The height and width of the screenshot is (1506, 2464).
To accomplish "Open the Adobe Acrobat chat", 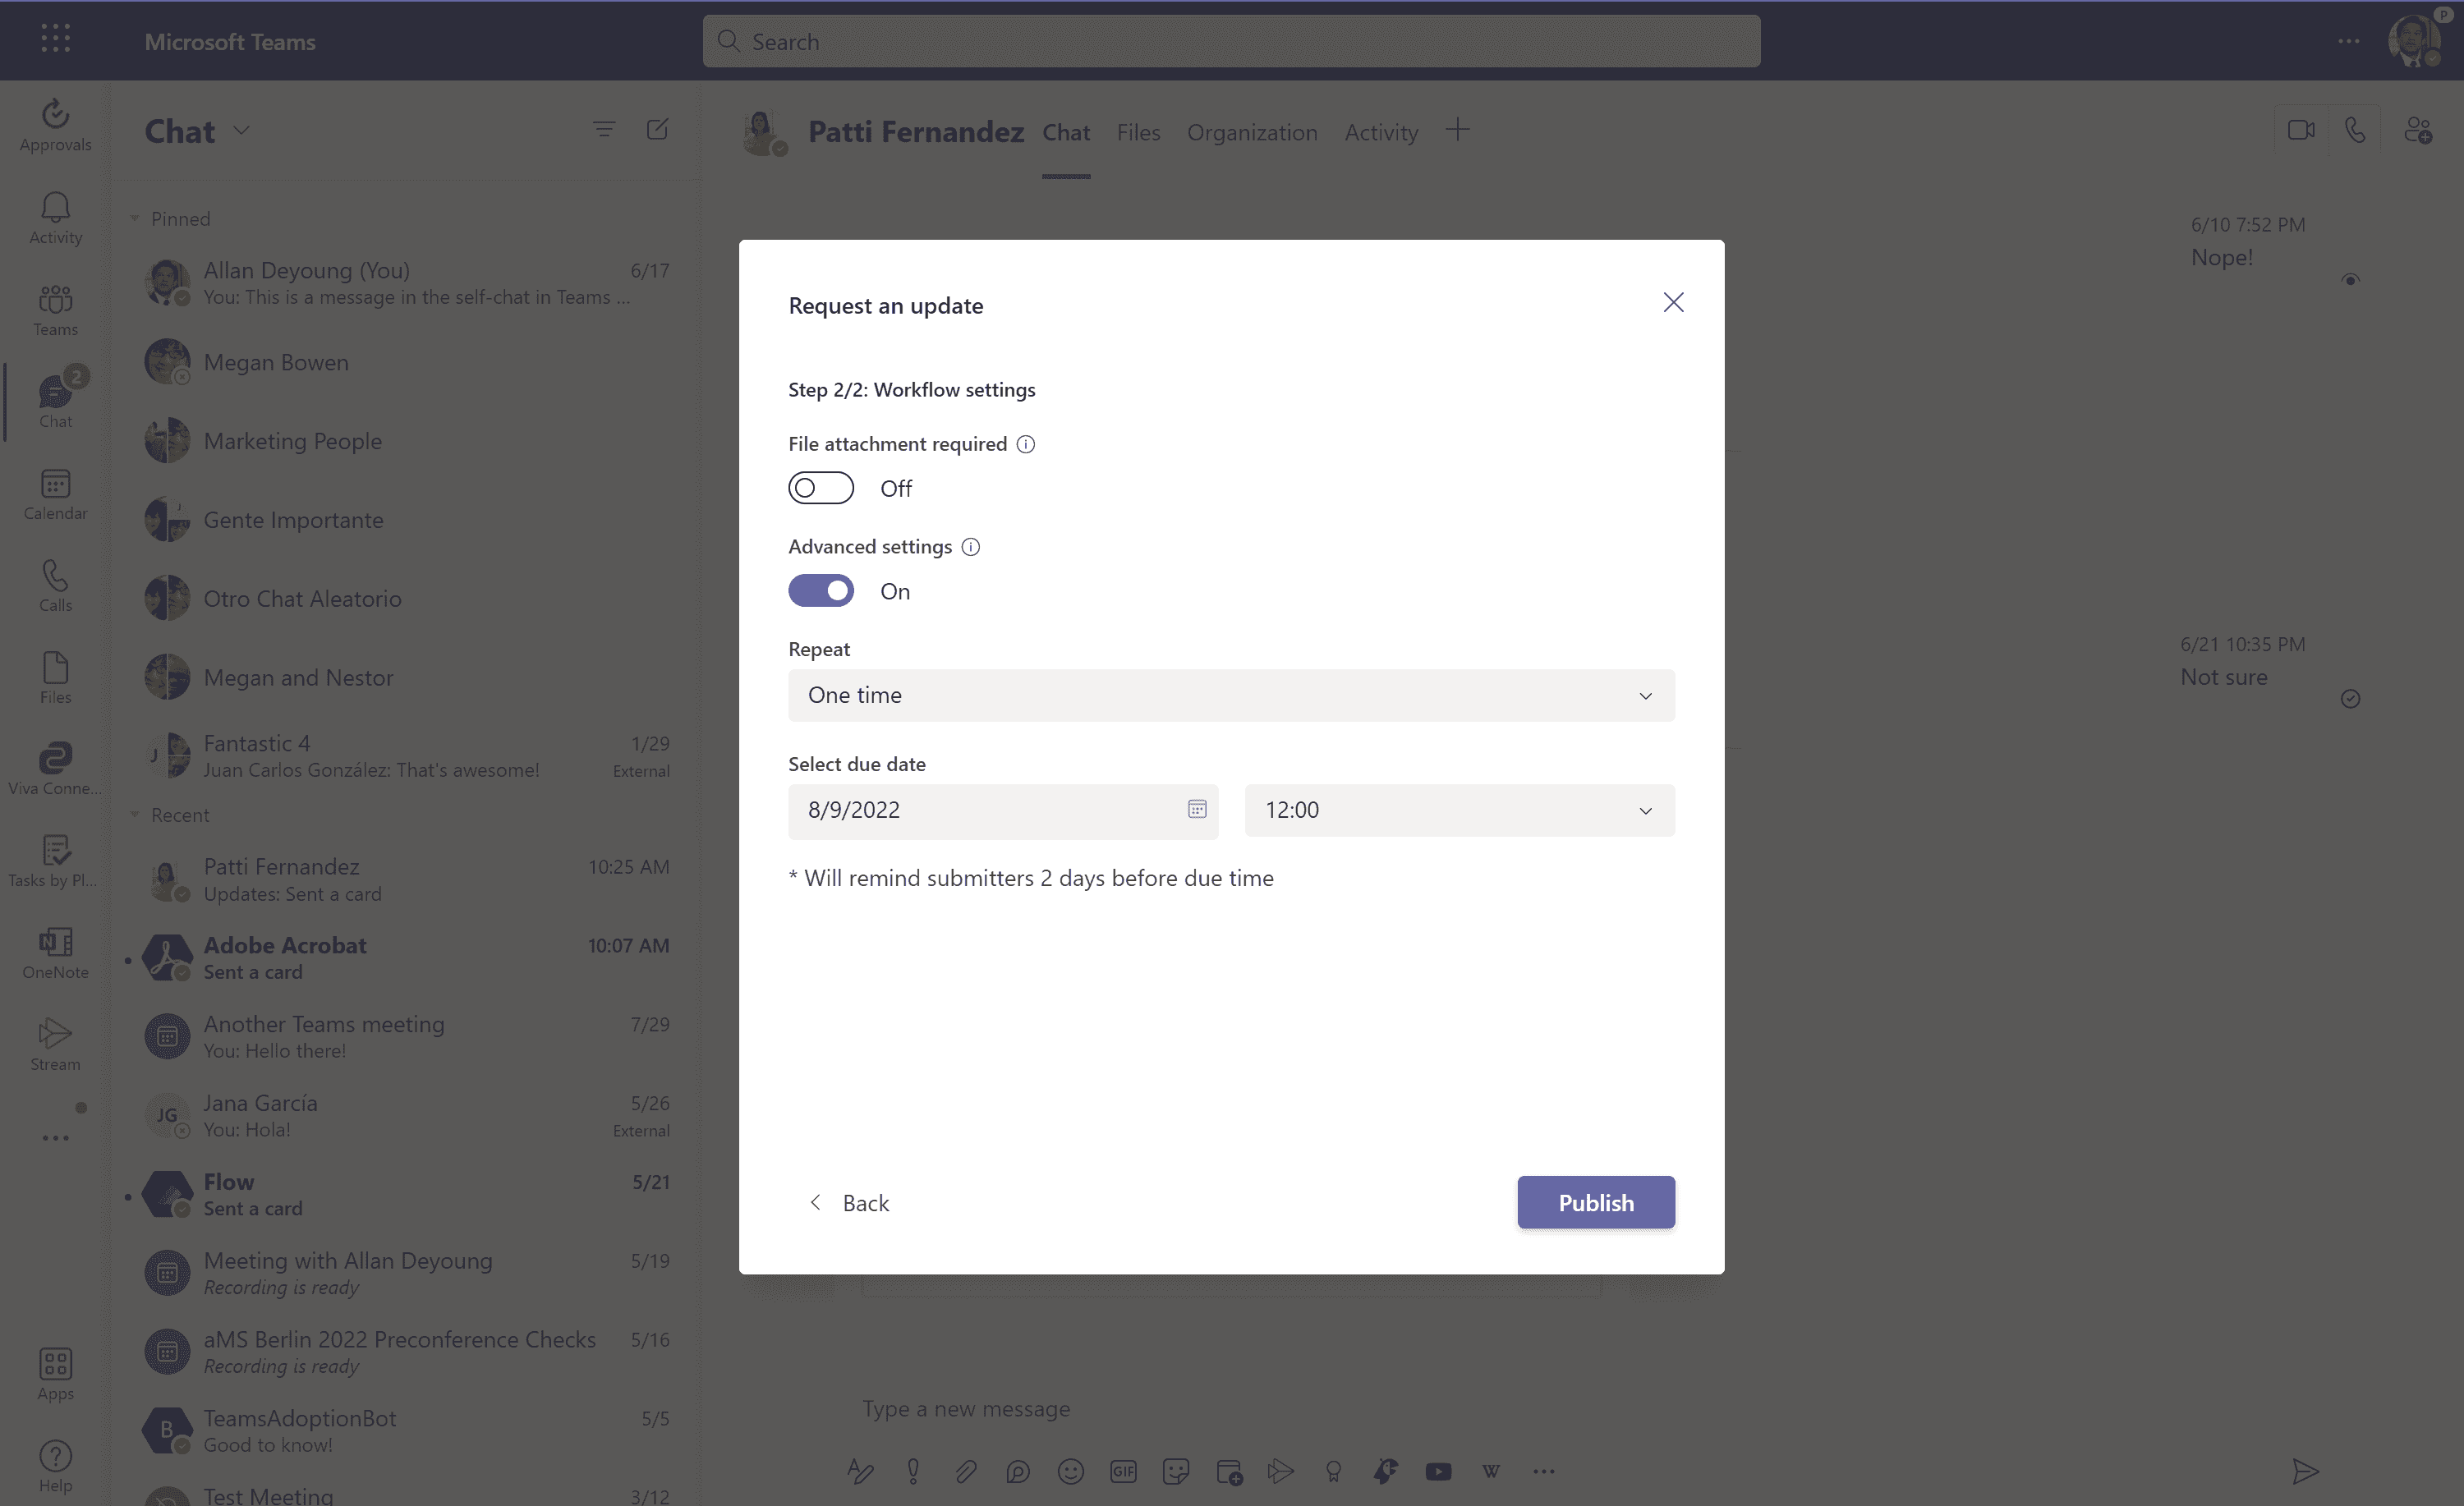I will 406,958.
